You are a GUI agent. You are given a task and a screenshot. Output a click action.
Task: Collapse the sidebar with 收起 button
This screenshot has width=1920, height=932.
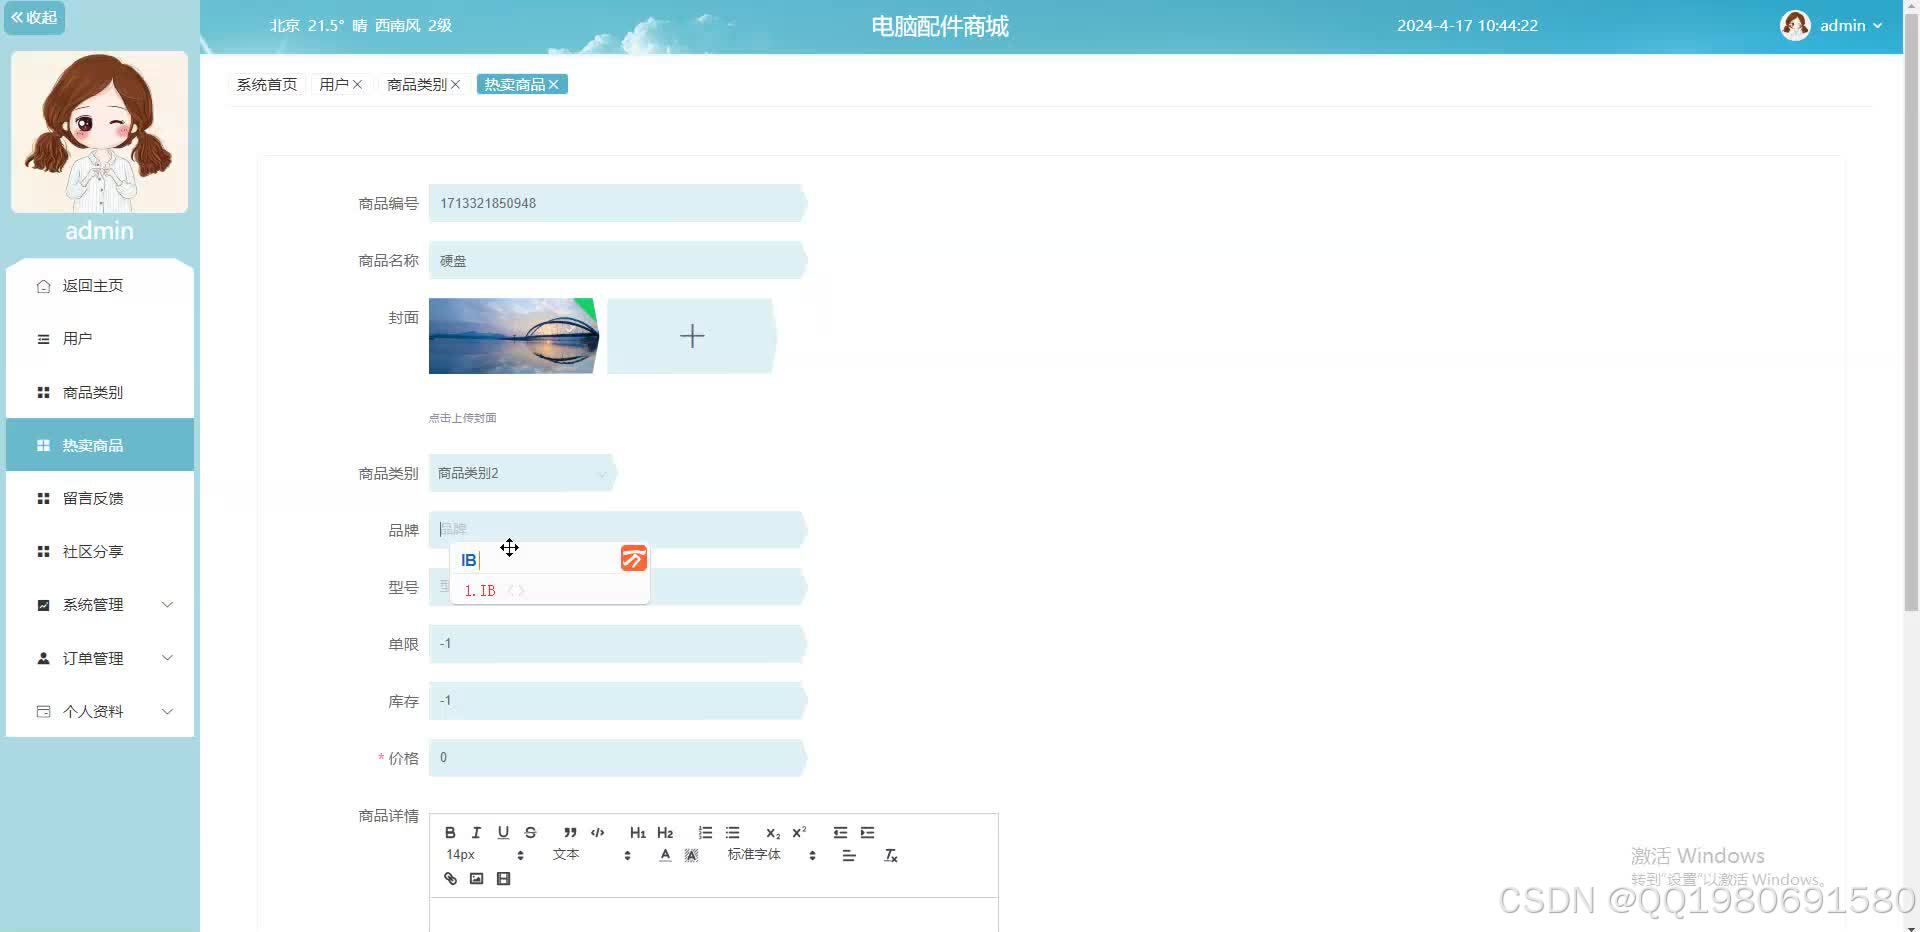point(34,17)
